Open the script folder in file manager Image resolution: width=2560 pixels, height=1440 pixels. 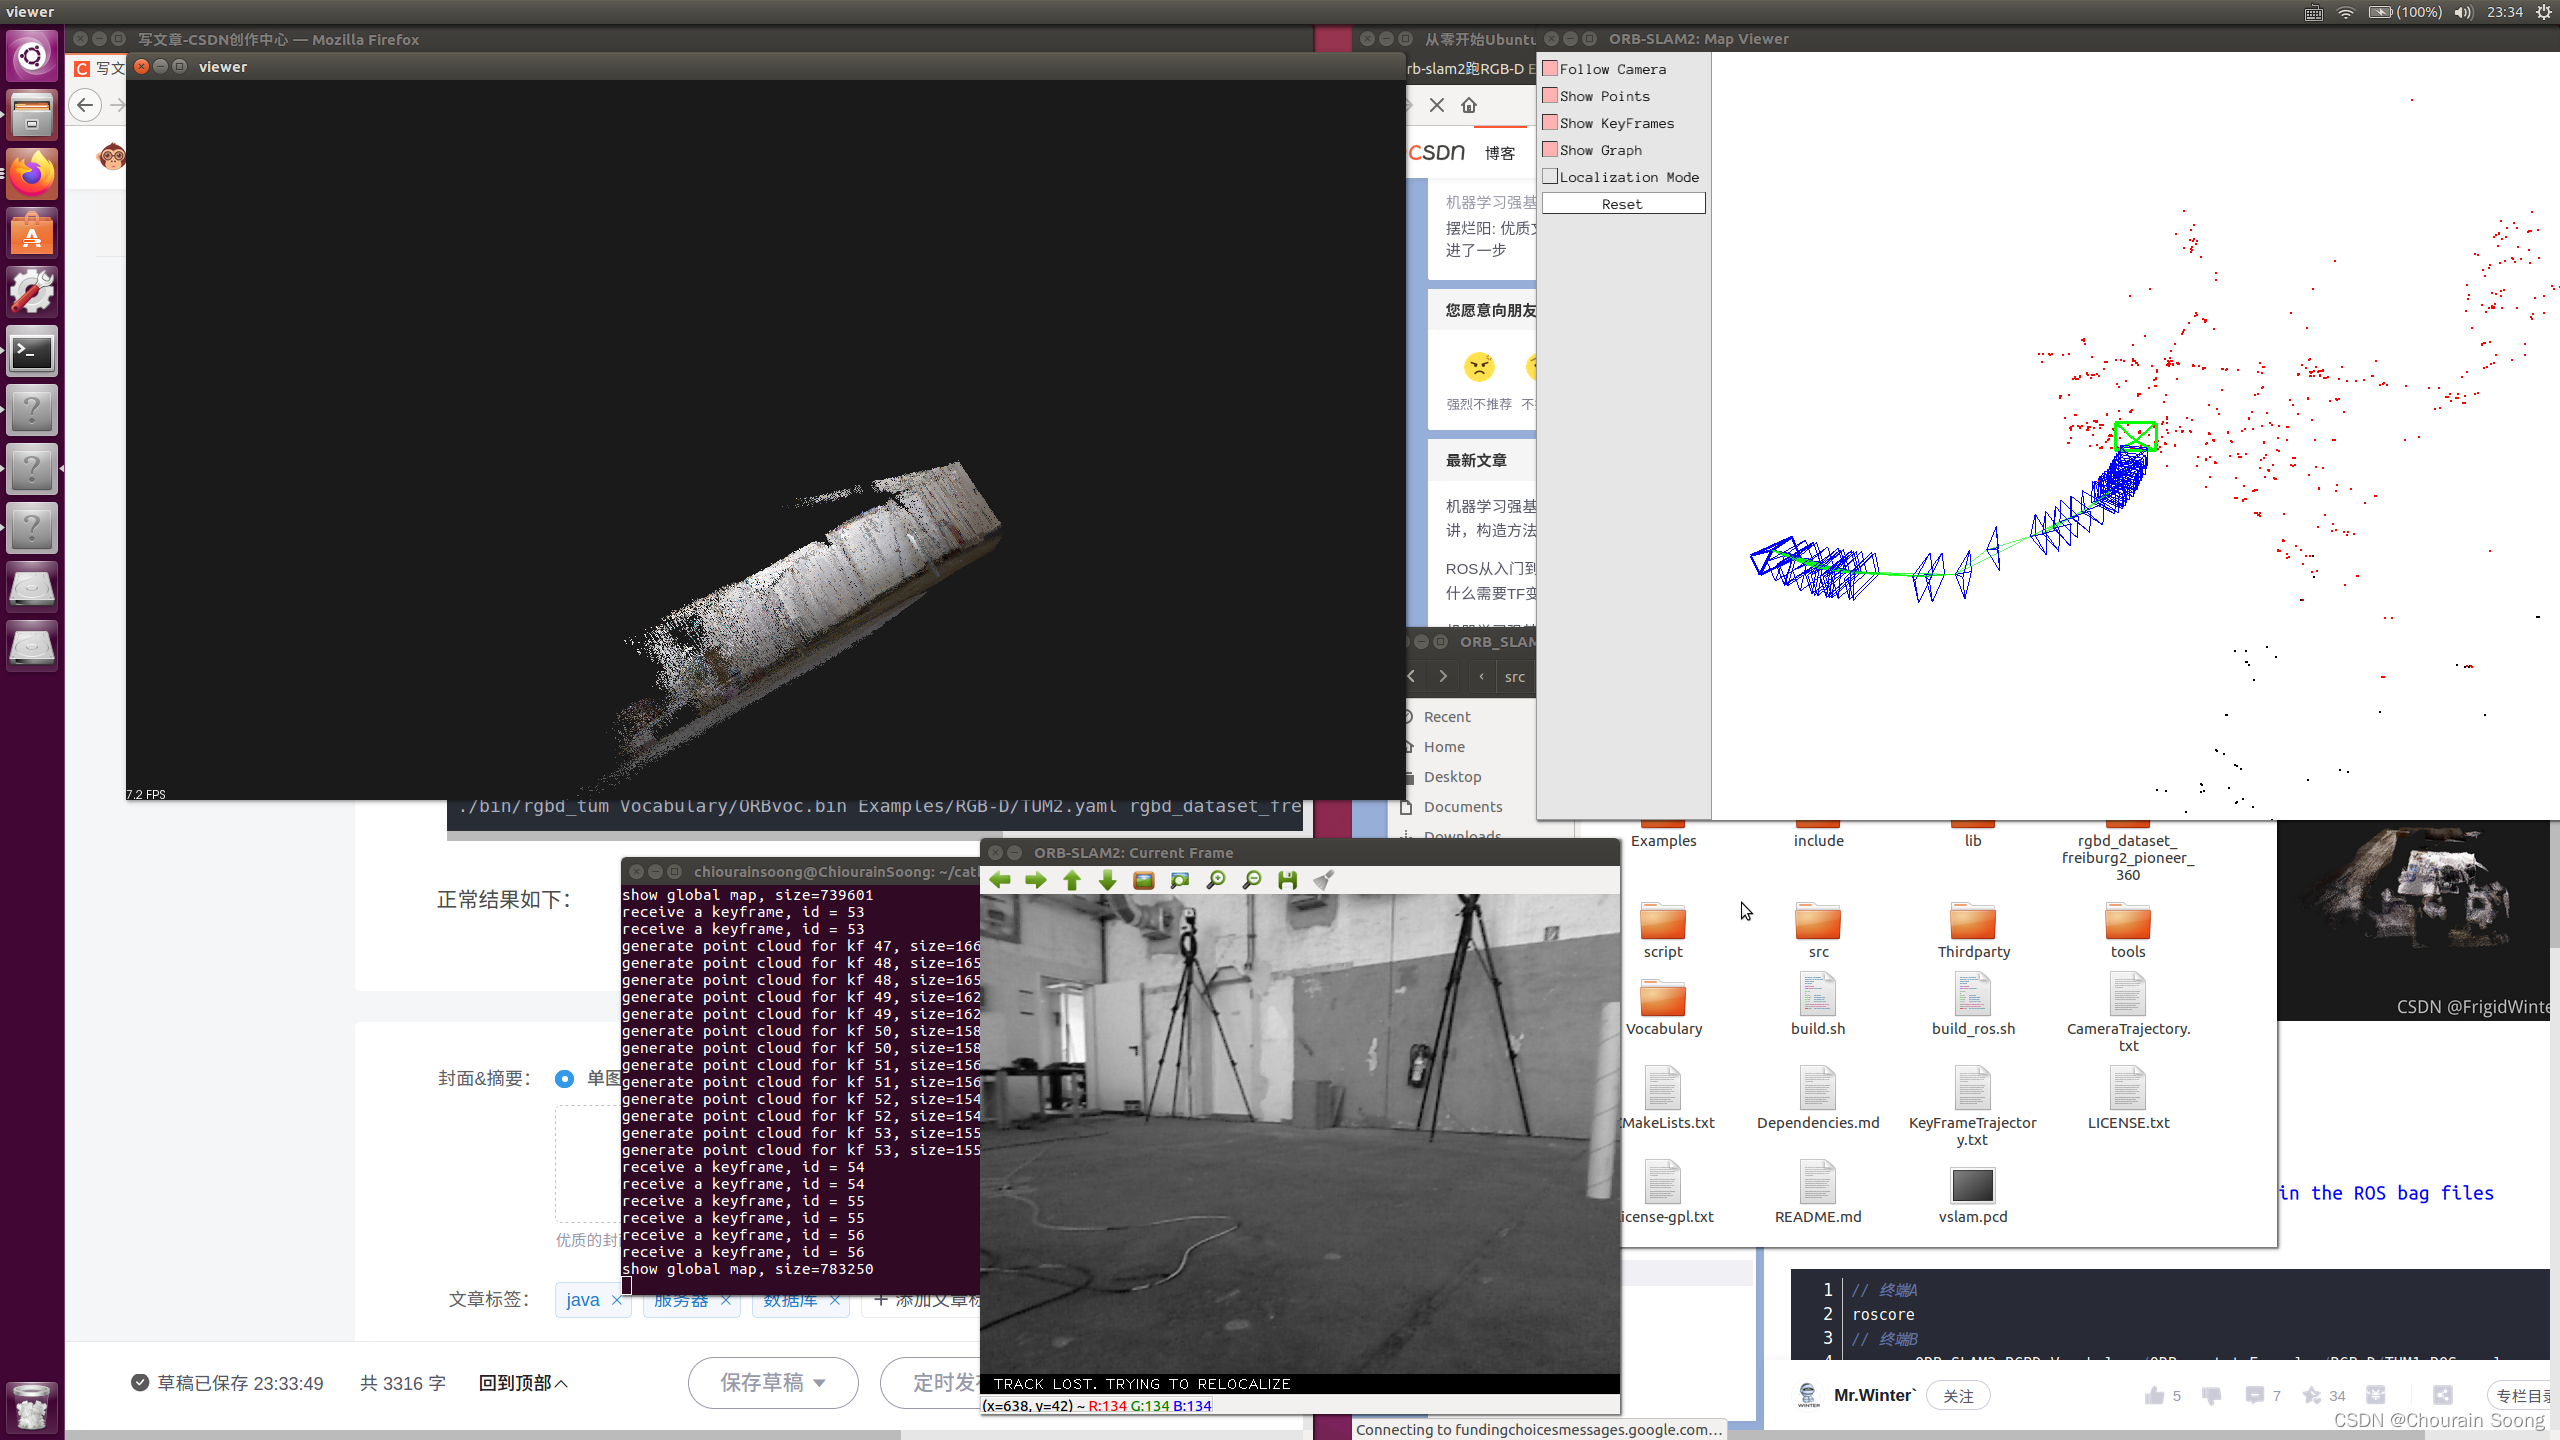point(1663,931)
